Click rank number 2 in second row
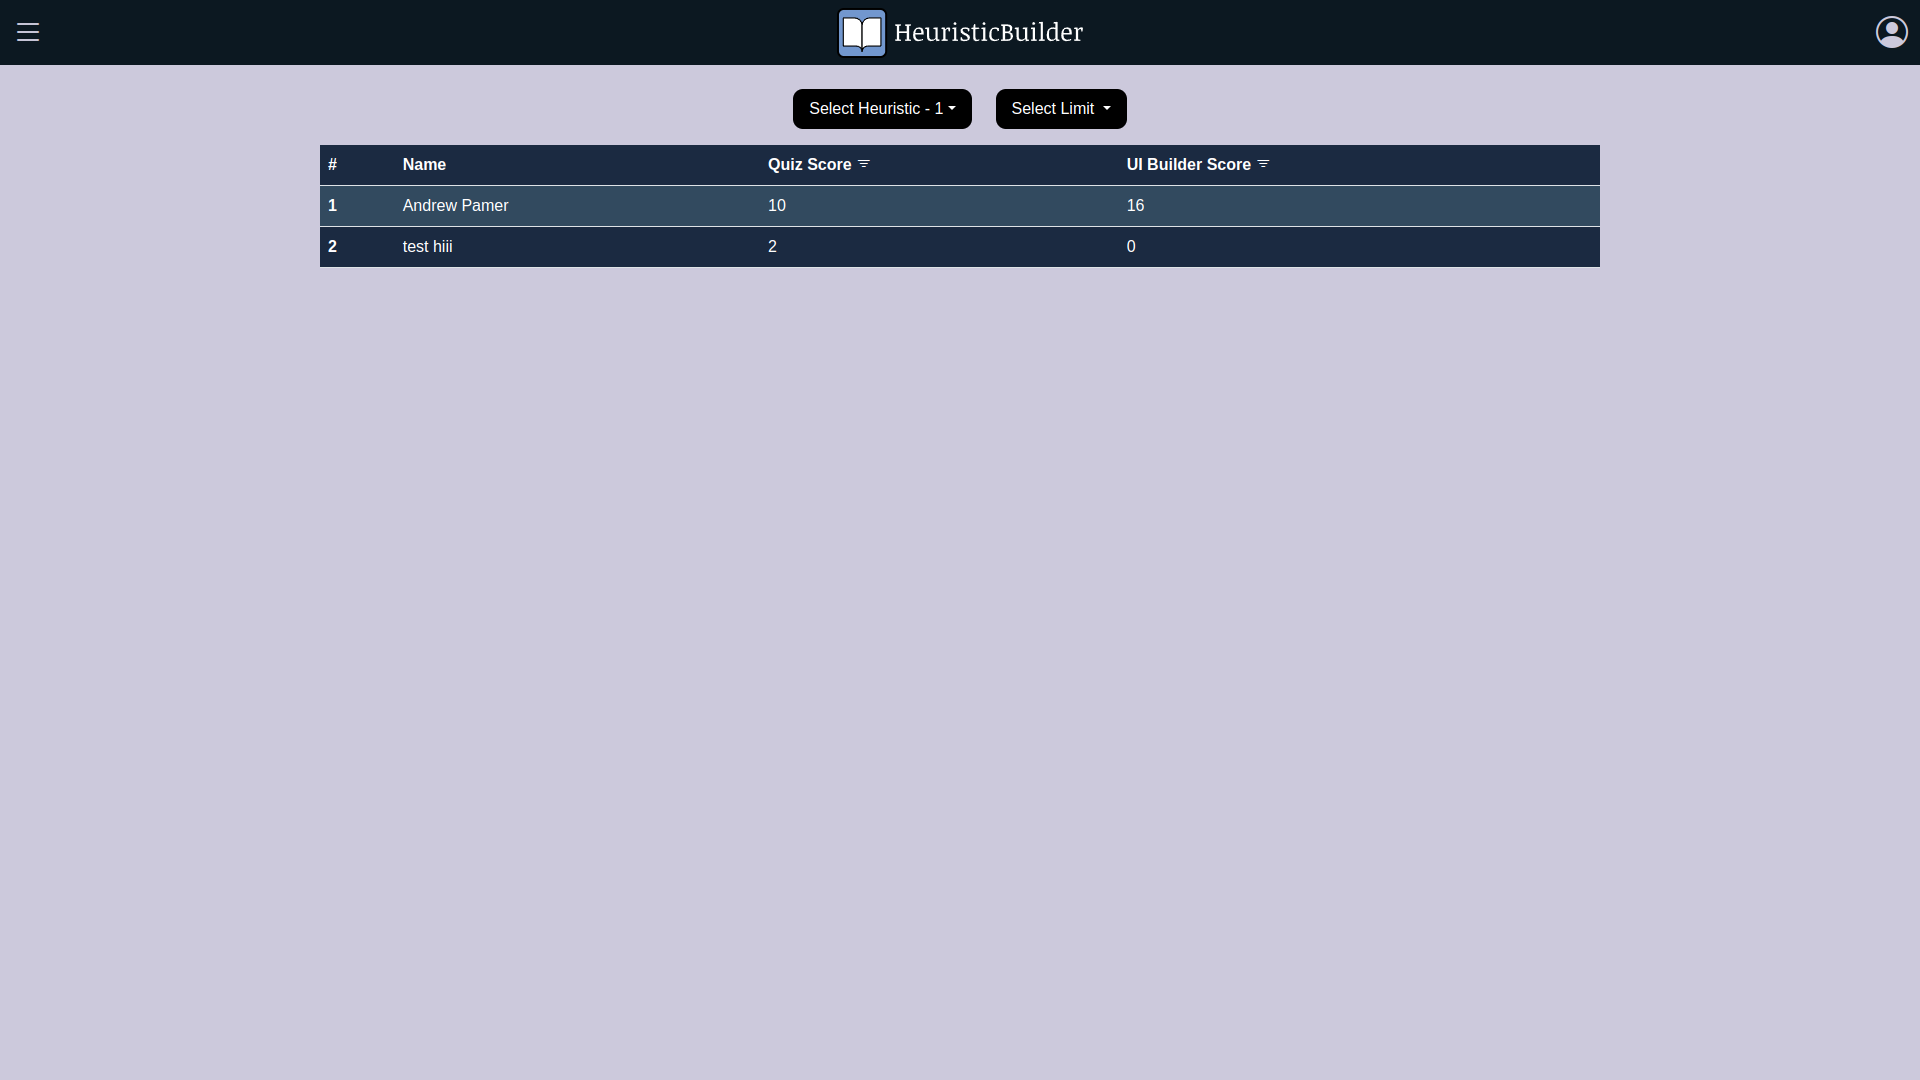Viewport: 1920px width, 1080px height. point(333,247)
